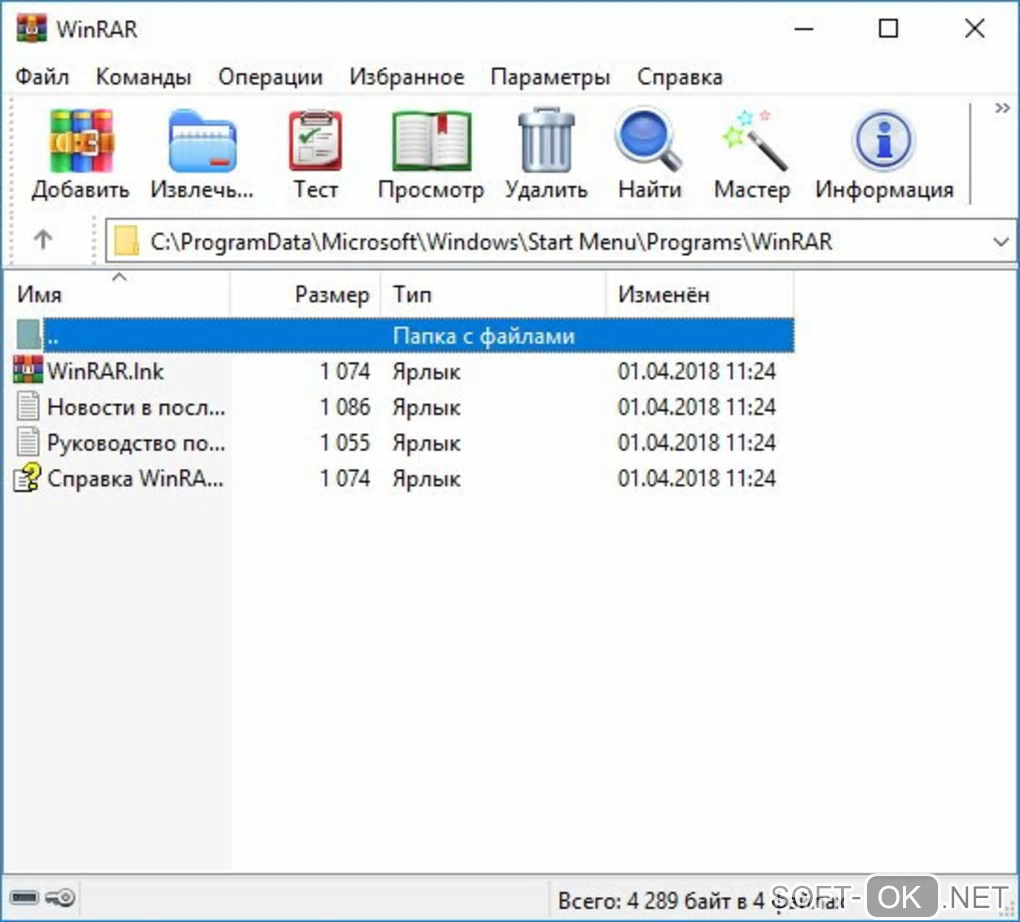
Task: Open the Найти magnifier search tool
Action: [649, 154]
